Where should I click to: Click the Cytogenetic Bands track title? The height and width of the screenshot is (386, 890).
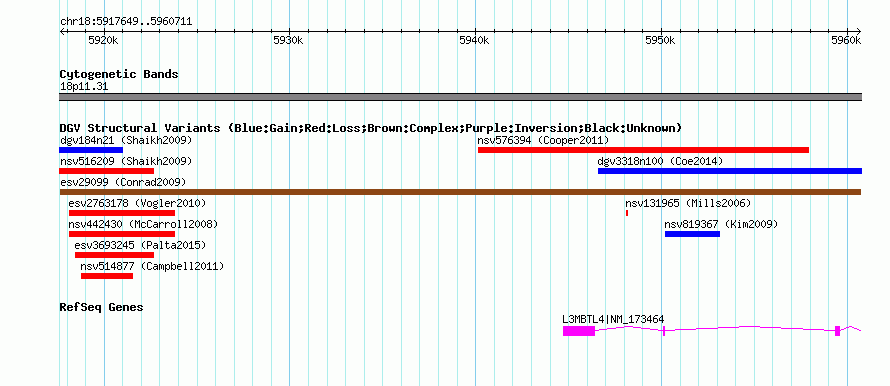pos(119,74)
